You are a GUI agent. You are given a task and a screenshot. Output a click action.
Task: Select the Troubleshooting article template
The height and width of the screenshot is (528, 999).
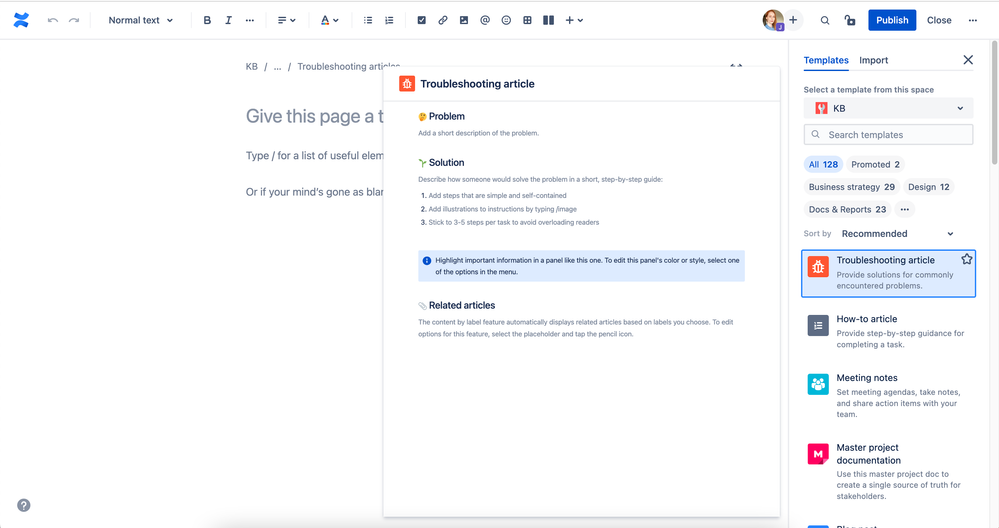pos(888,273)
